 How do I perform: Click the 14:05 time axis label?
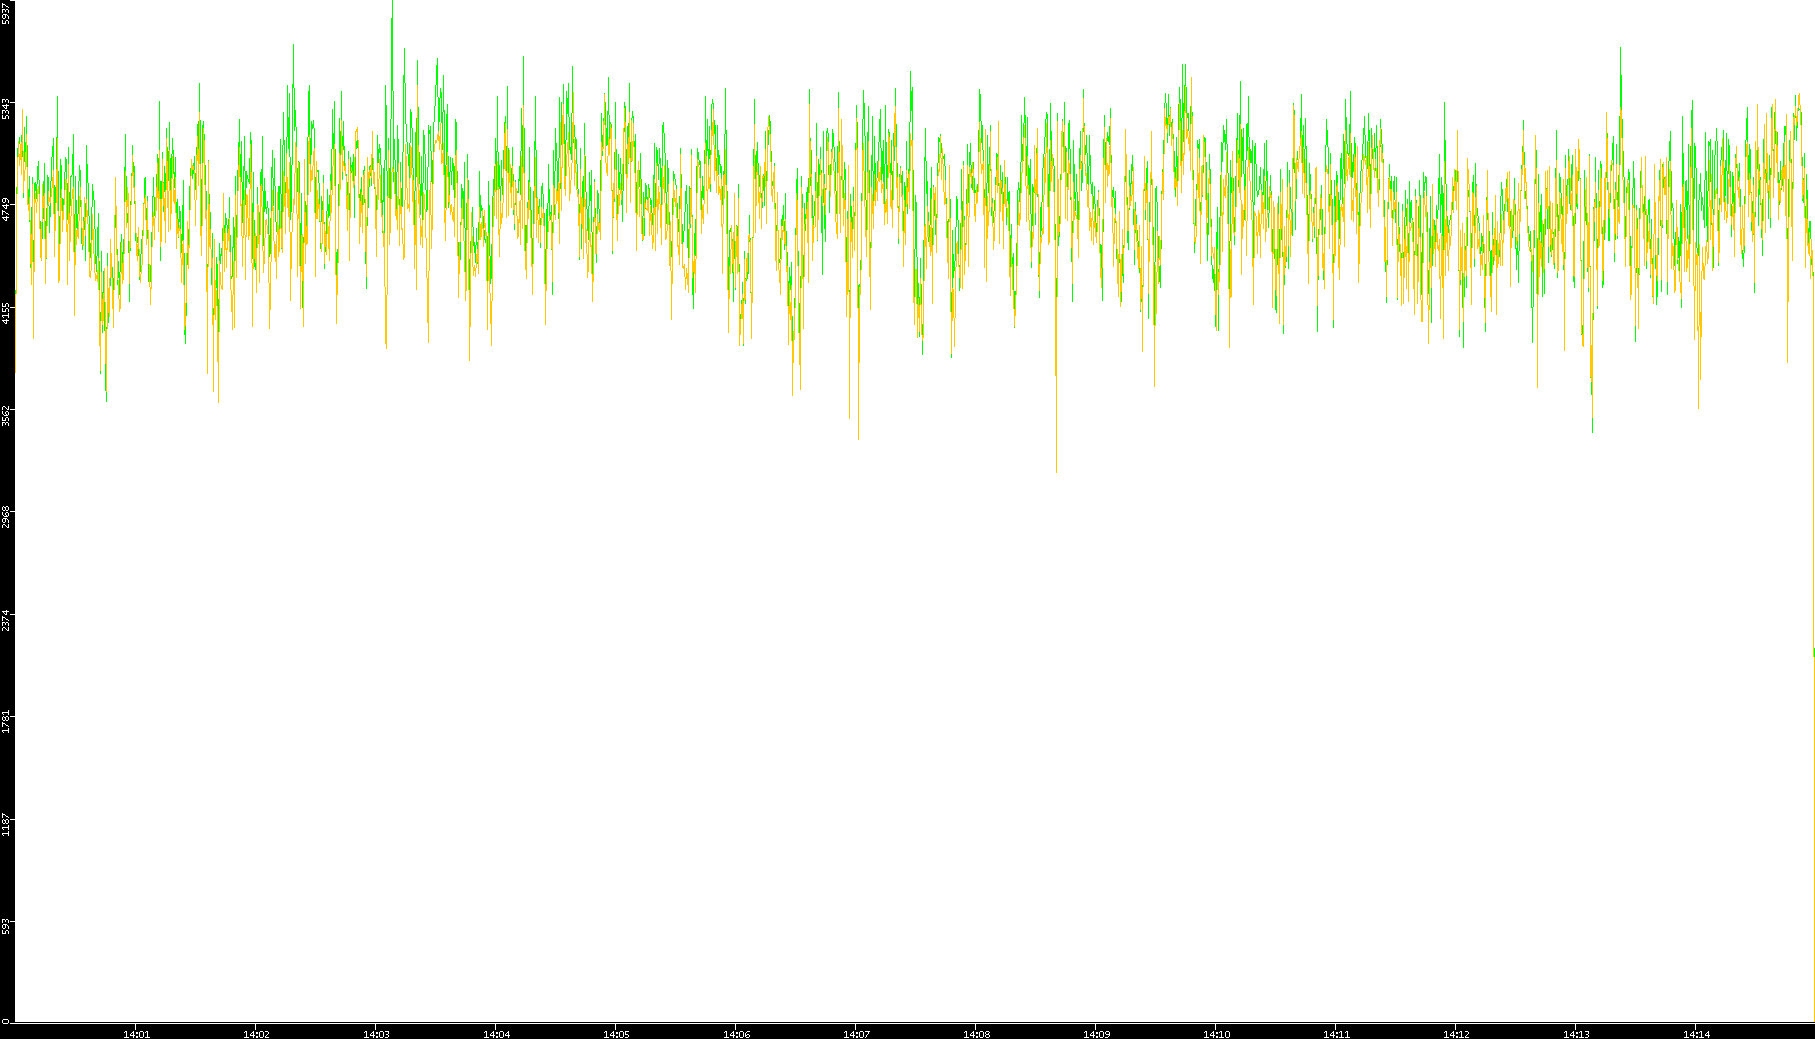click(616, 1033)
